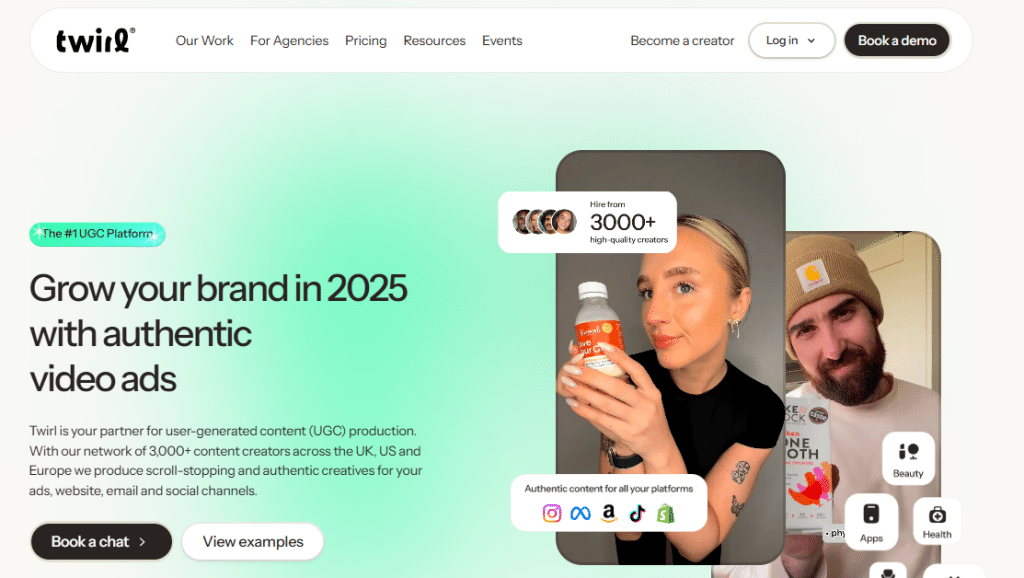Select the Beauty category icon
This screenshot has height=578, width=1024.
(x=908, y=458)
